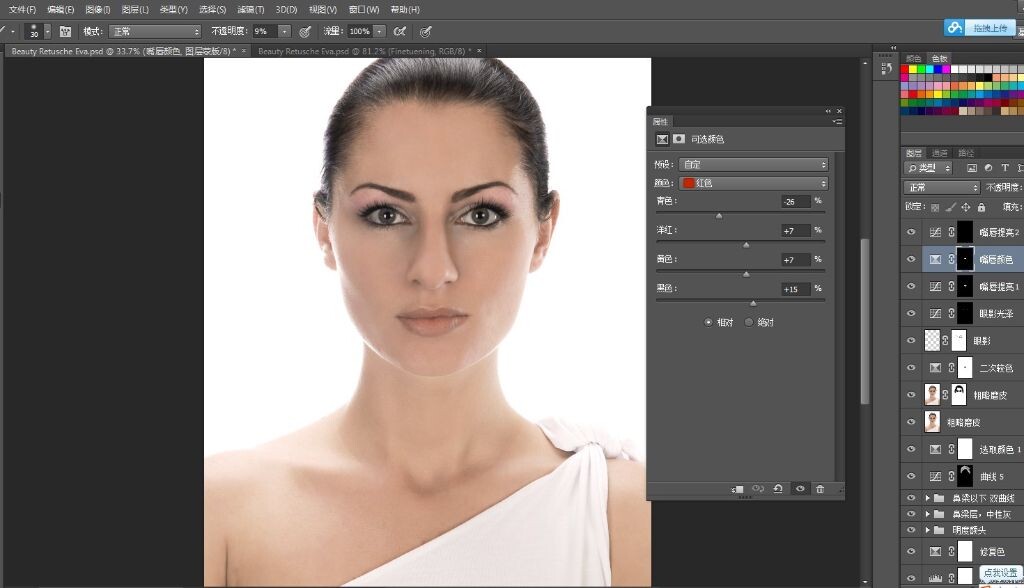Expand the 鼻梁以下 双曲线 layer group

click(927, 498)
